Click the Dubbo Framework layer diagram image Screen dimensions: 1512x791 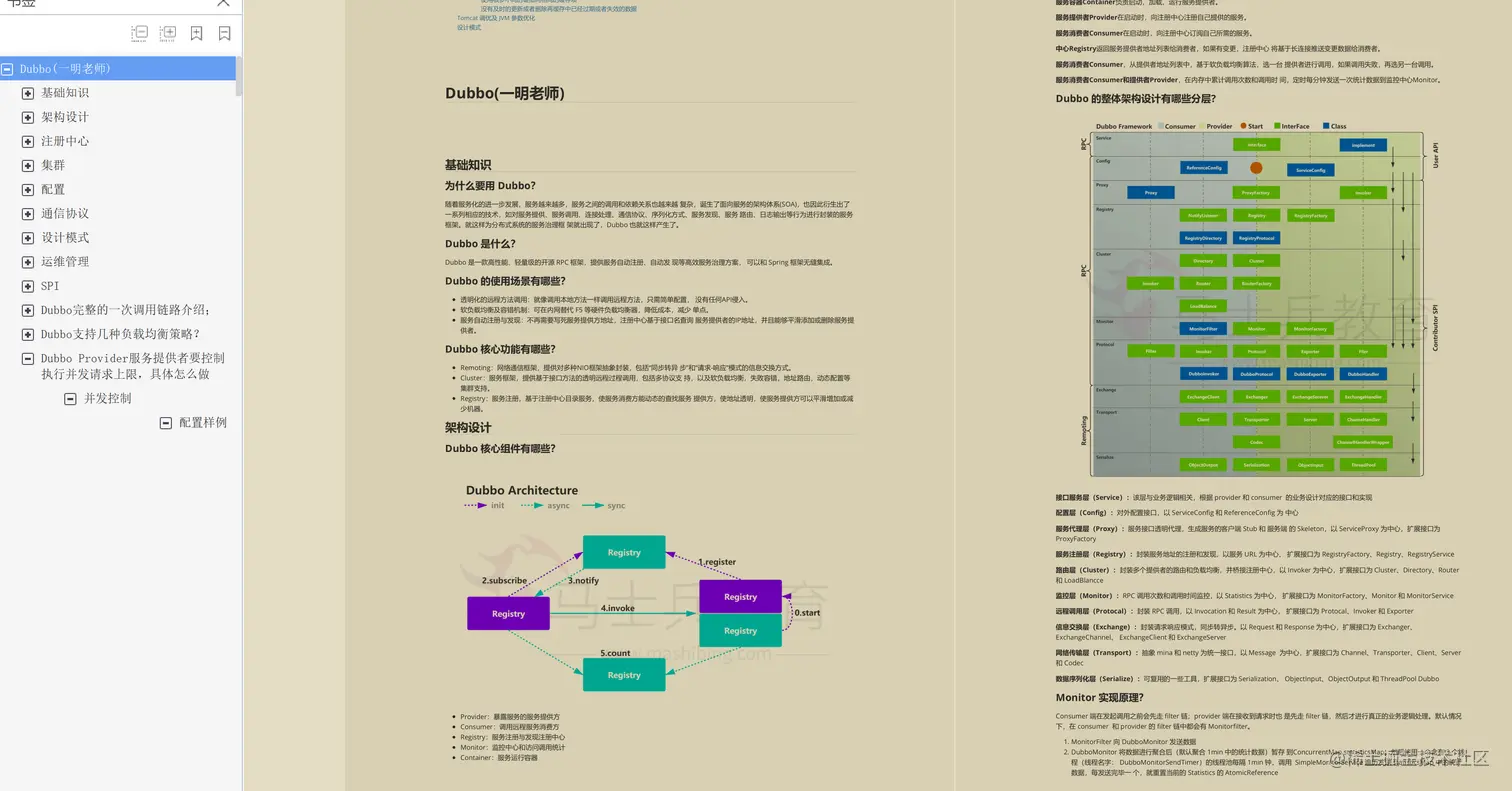1260,299
